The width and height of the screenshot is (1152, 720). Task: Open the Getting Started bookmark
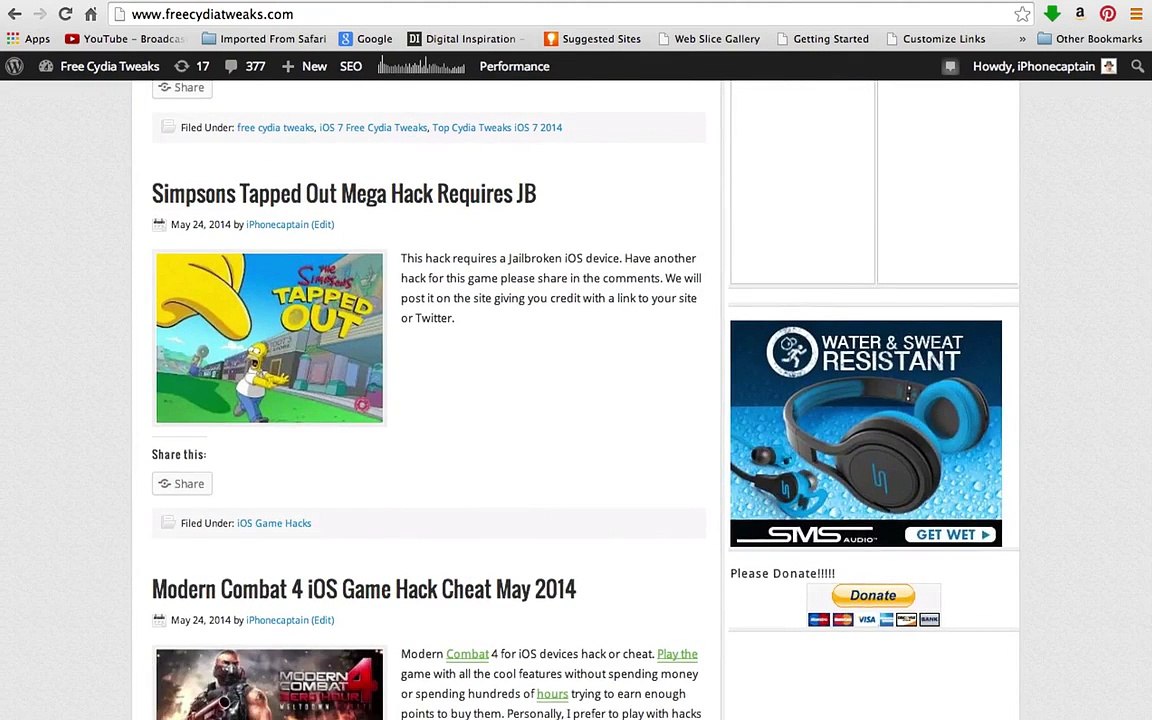coord(823,39)
